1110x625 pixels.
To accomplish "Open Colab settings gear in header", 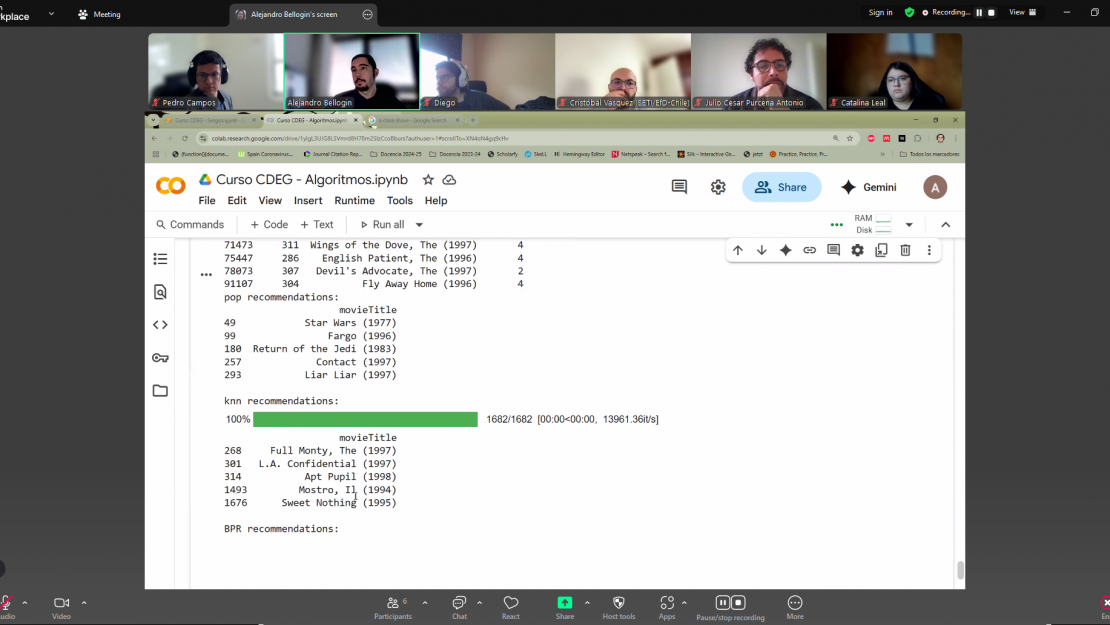I will point(718,187).
